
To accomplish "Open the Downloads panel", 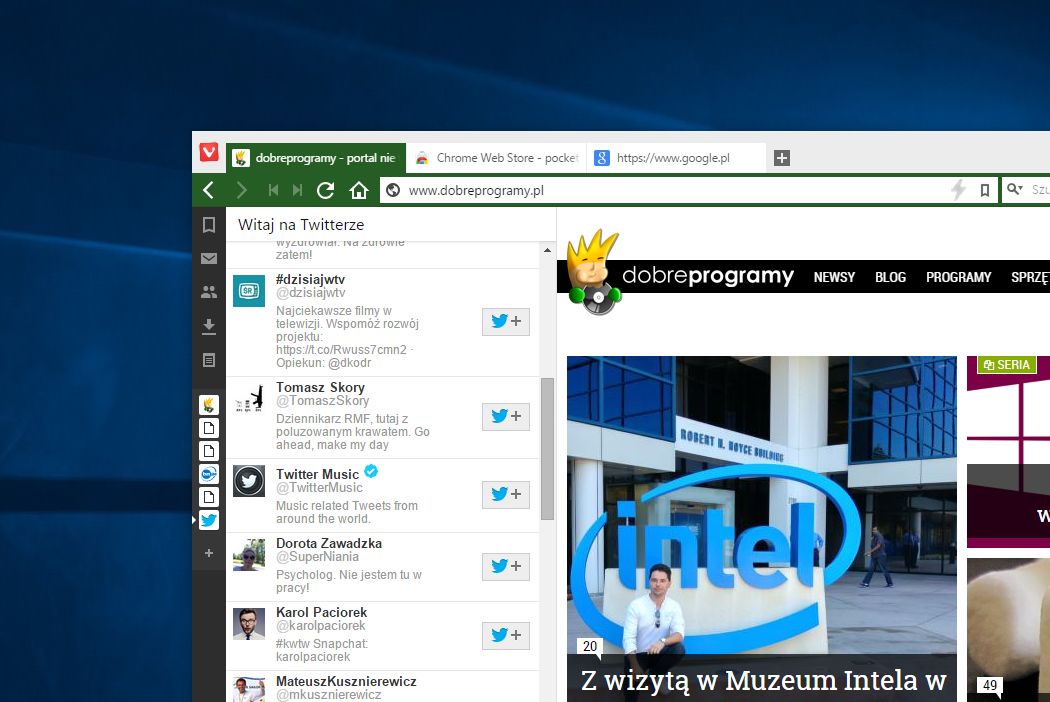I will click(x=209, y=326).
